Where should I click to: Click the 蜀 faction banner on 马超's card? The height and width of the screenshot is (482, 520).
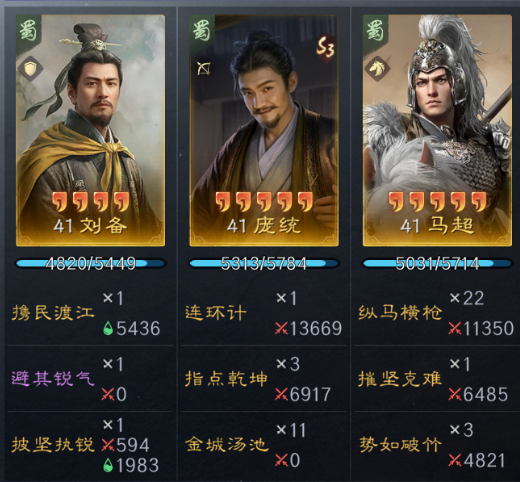(x=375, y=31)
